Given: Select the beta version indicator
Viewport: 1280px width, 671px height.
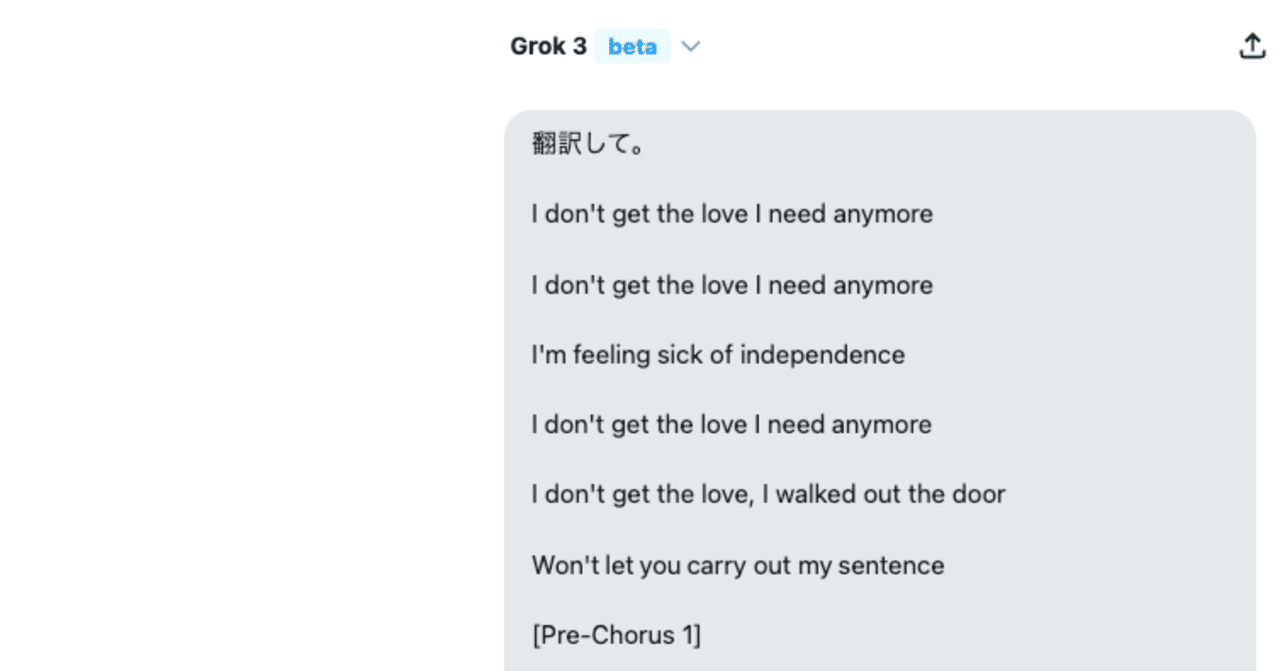Looking at the screenshot, I should [x=631, y=46].
